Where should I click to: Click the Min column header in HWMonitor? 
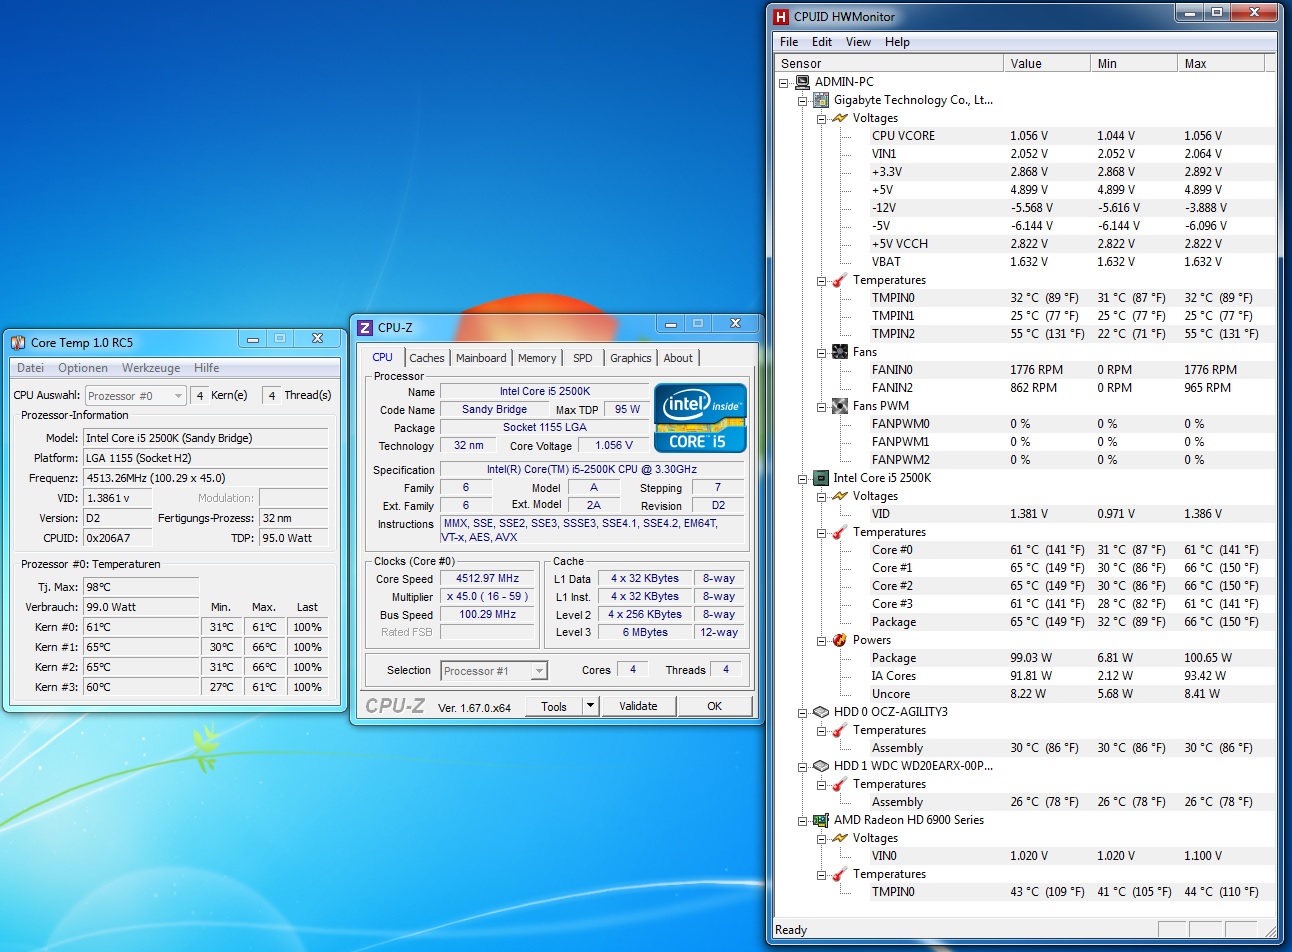tap(1133, 63)
